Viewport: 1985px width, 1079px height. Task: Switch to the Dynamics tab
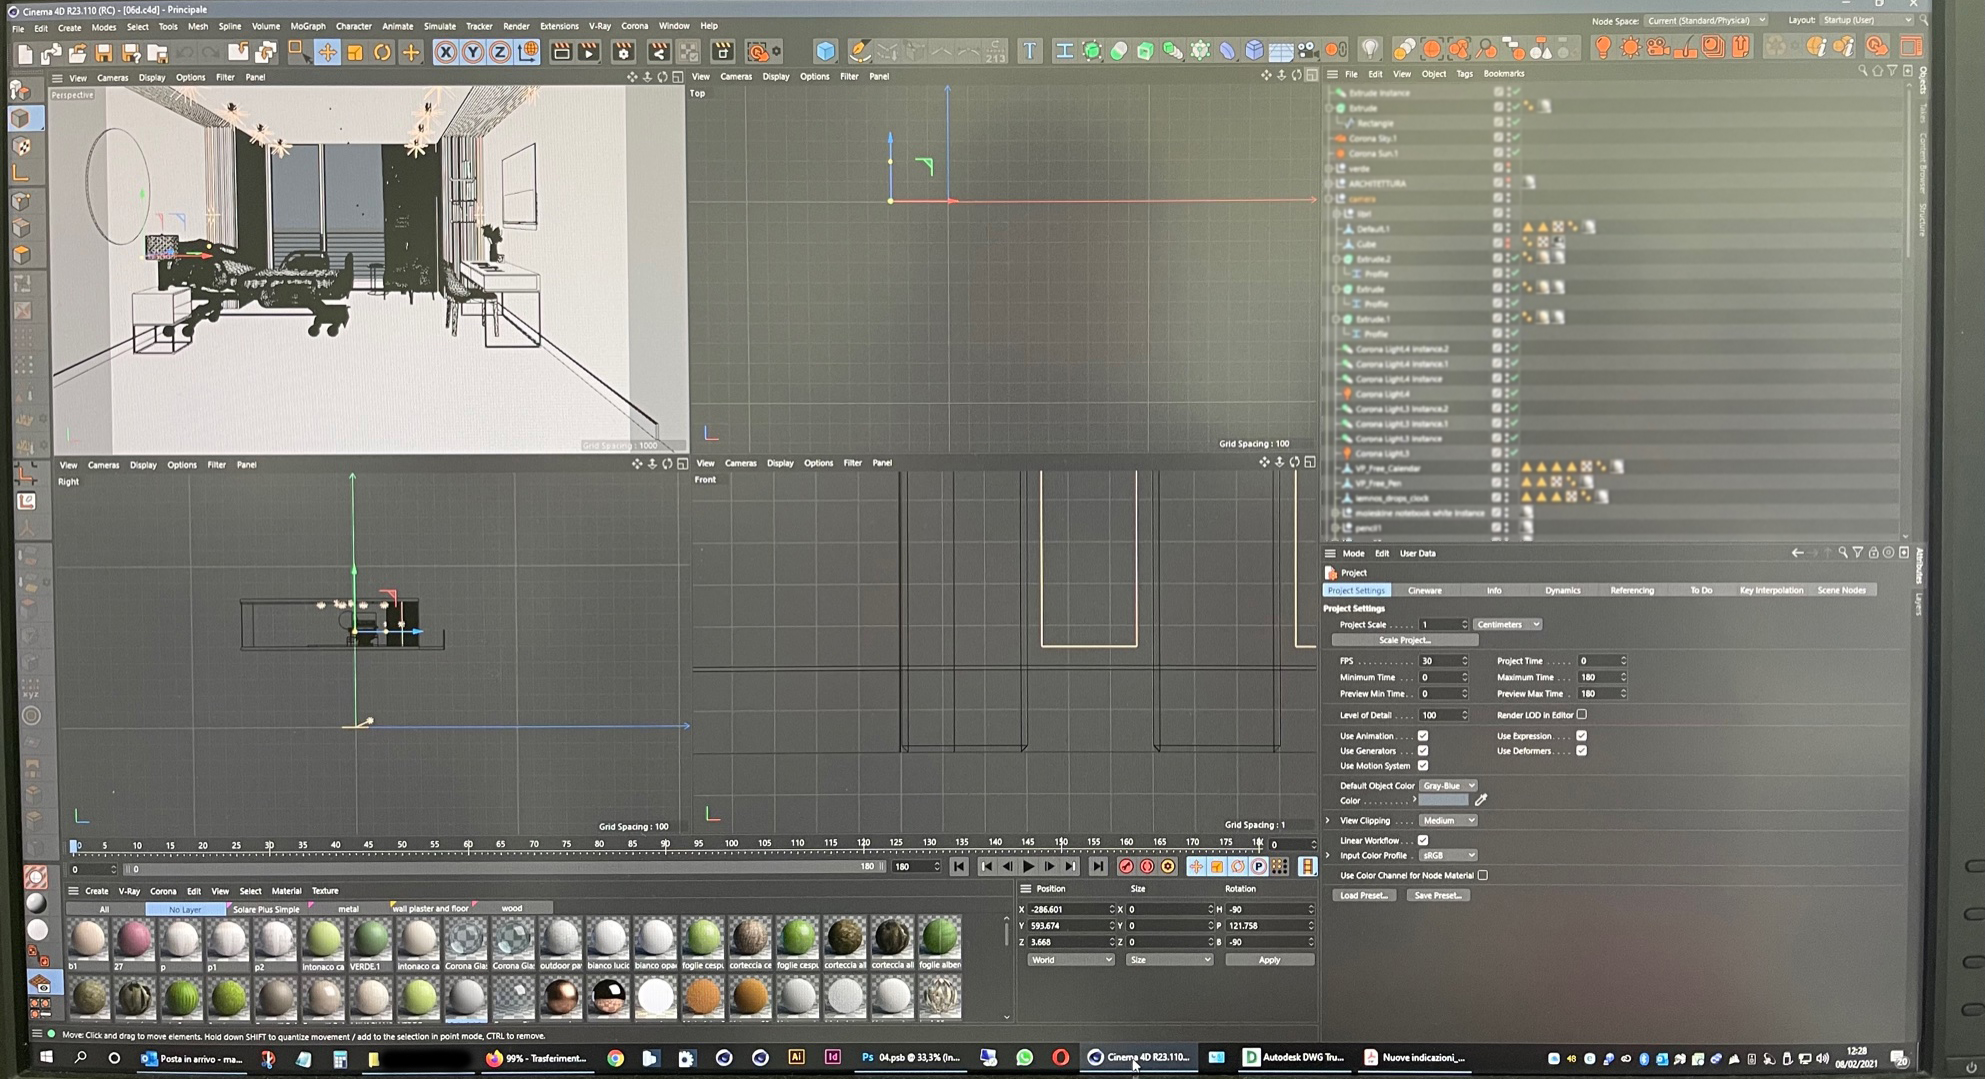(1562, 591)
